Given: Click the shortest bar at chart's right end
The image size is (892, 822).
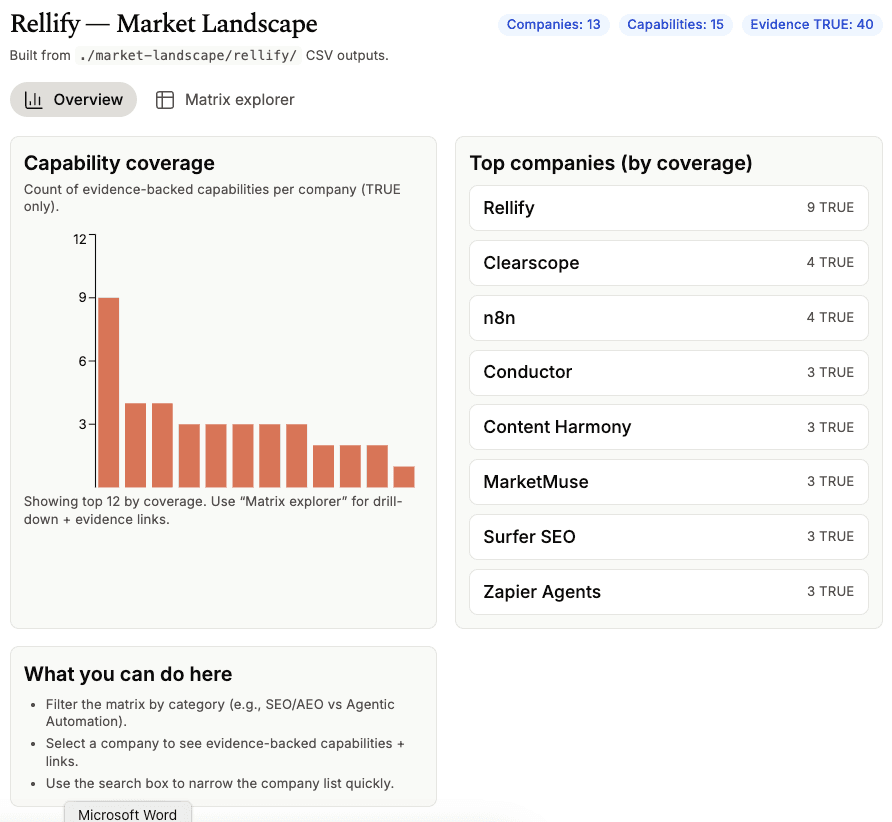Looking at the screenshot, I should [404, 477].
